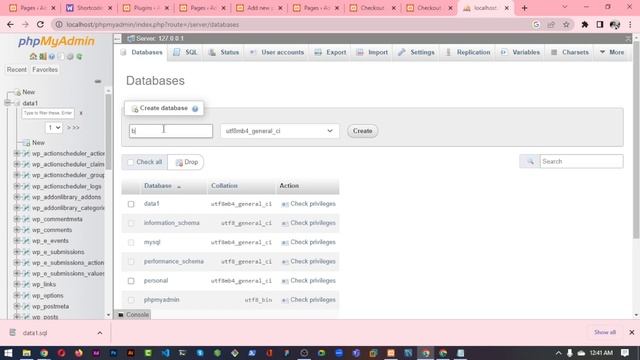
Task: Clear the table filter with the X
Action: [81, 113]
